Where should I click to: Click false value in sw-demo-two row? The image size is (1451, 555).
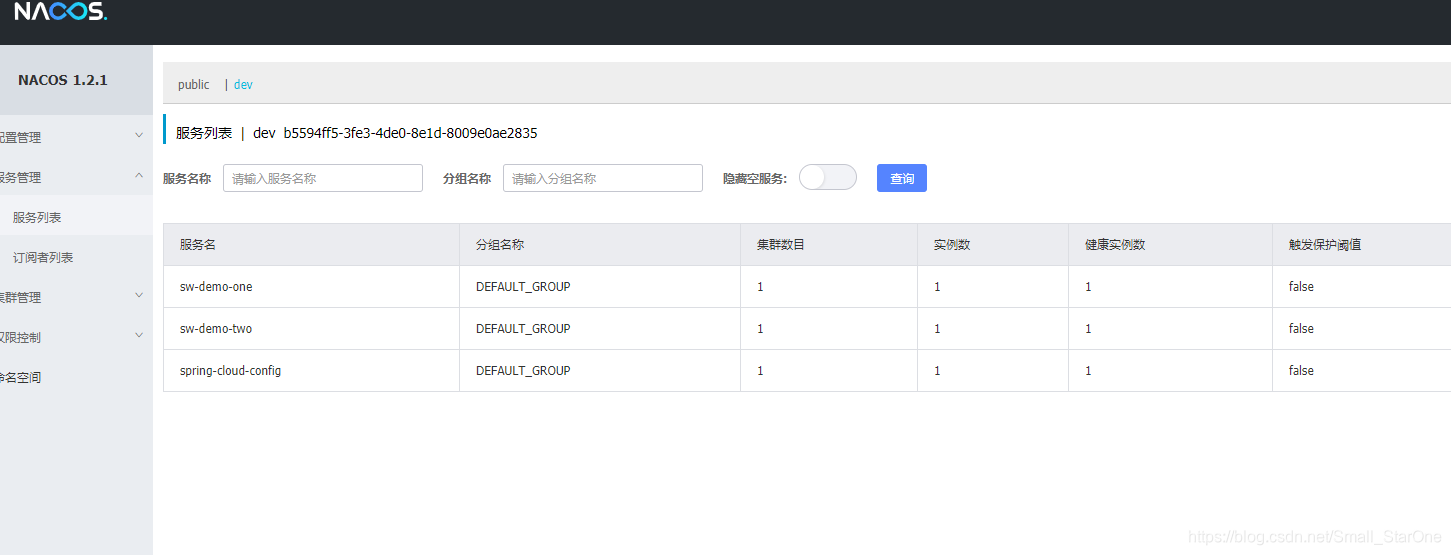[x=1301, y=329]
